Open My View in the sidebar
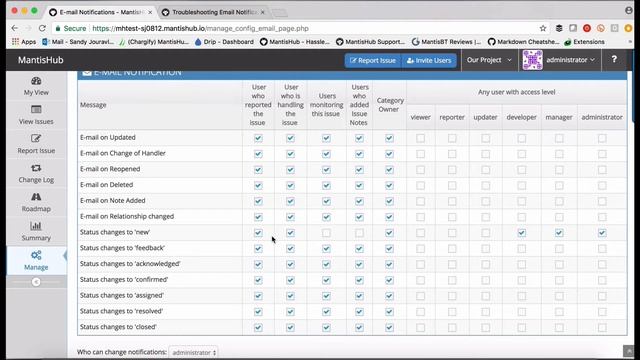 point(36,86)
